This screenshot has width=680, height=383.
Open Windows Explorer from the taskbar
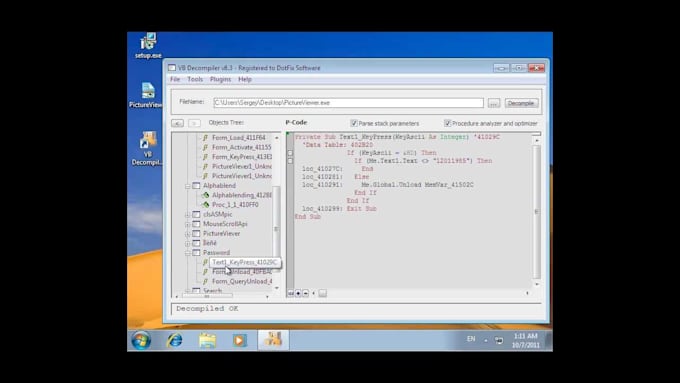[207, 340]
